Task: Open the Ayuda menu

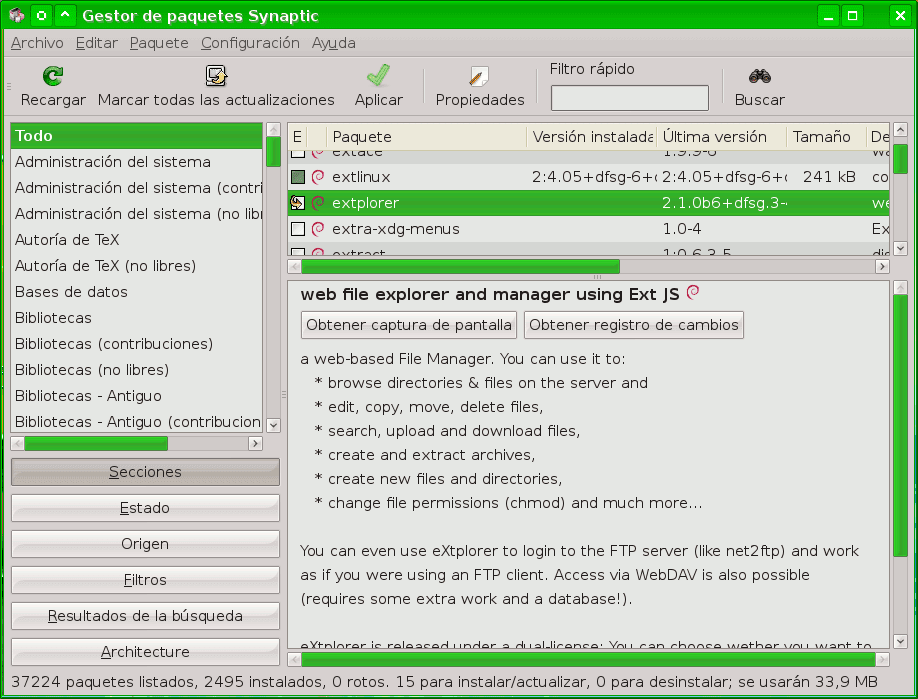Action: click(334, 43)
